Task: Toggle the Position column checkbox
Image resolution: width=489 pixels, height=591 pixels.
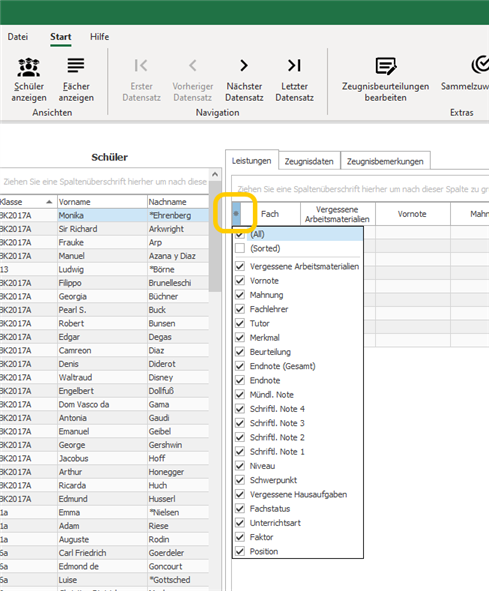Action: [240, 551]
